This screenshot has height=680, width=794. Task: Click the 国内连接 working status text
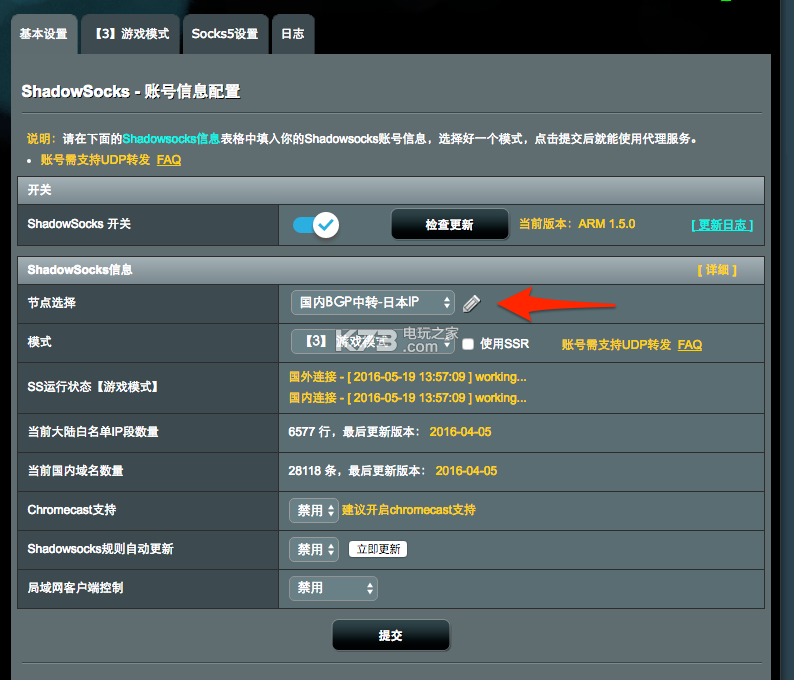coord(408,398)
